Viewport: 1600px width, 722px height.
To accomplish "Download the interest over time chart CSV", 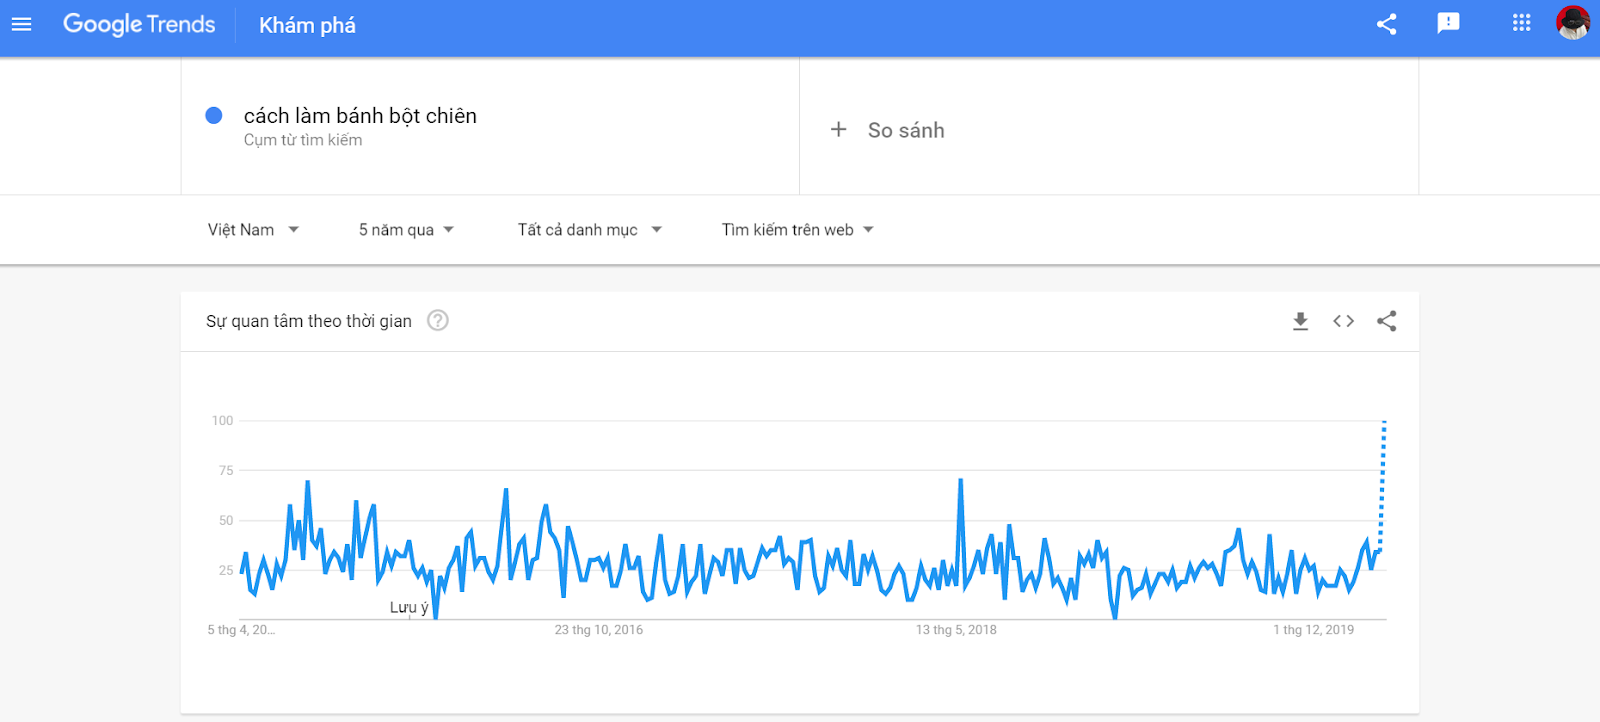I will 1300,321.
